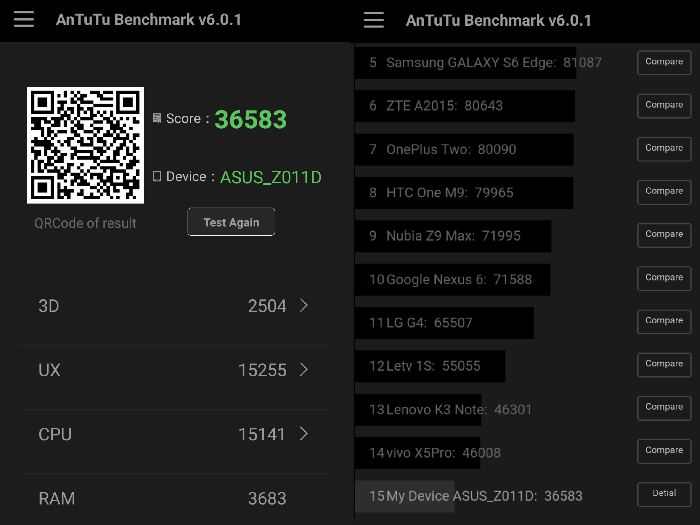Compare with Letv 1S
Viewport: 700px width, 525px height.
[x=664, y=364]
